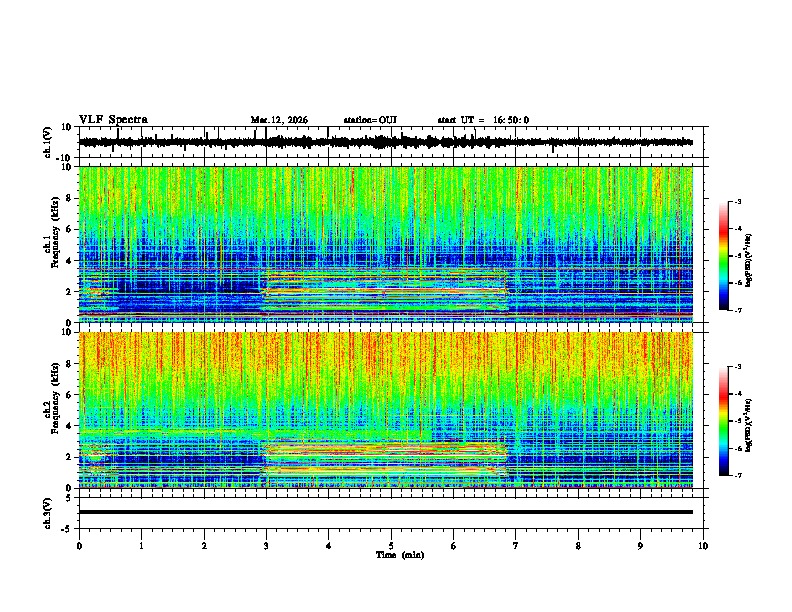Click the "Time (min)" axis label
Screen dimensions: 792x612
(x=400, y=555)
